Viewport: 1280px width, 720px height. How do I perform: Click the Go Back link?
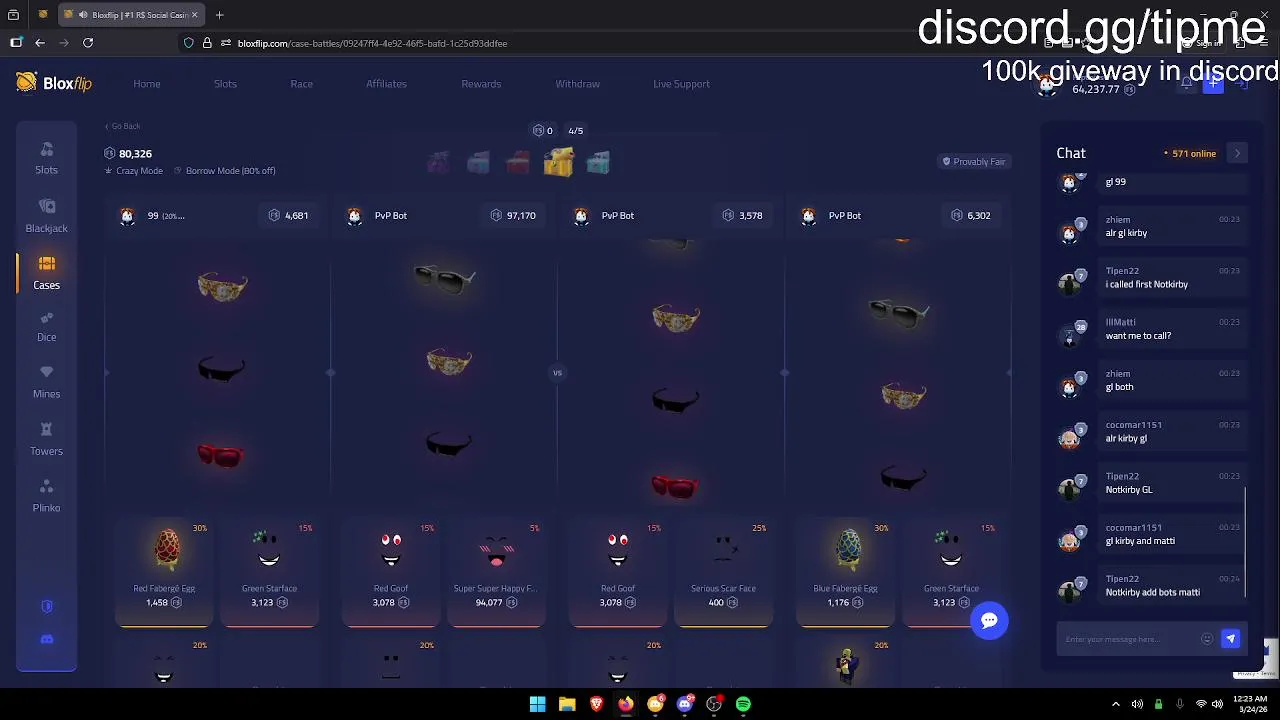coord(123,126)
